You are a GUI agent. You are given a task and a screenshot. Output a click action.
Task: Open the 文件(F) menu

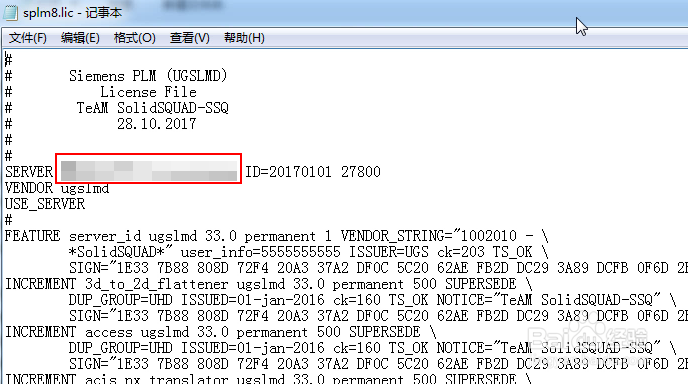pyautogui.click(x=28, y=38)
